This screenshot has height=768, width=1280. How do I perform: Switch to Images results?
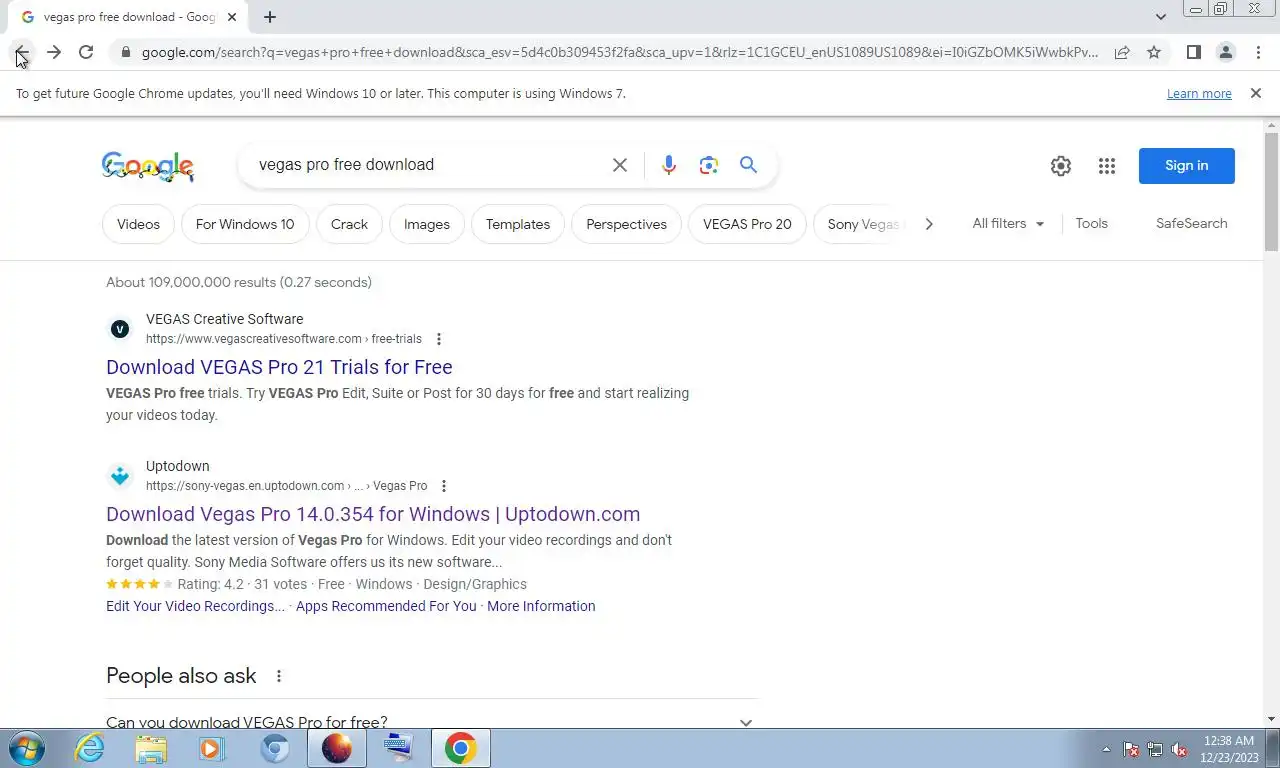pyautogui.click(x=427, y=224)
